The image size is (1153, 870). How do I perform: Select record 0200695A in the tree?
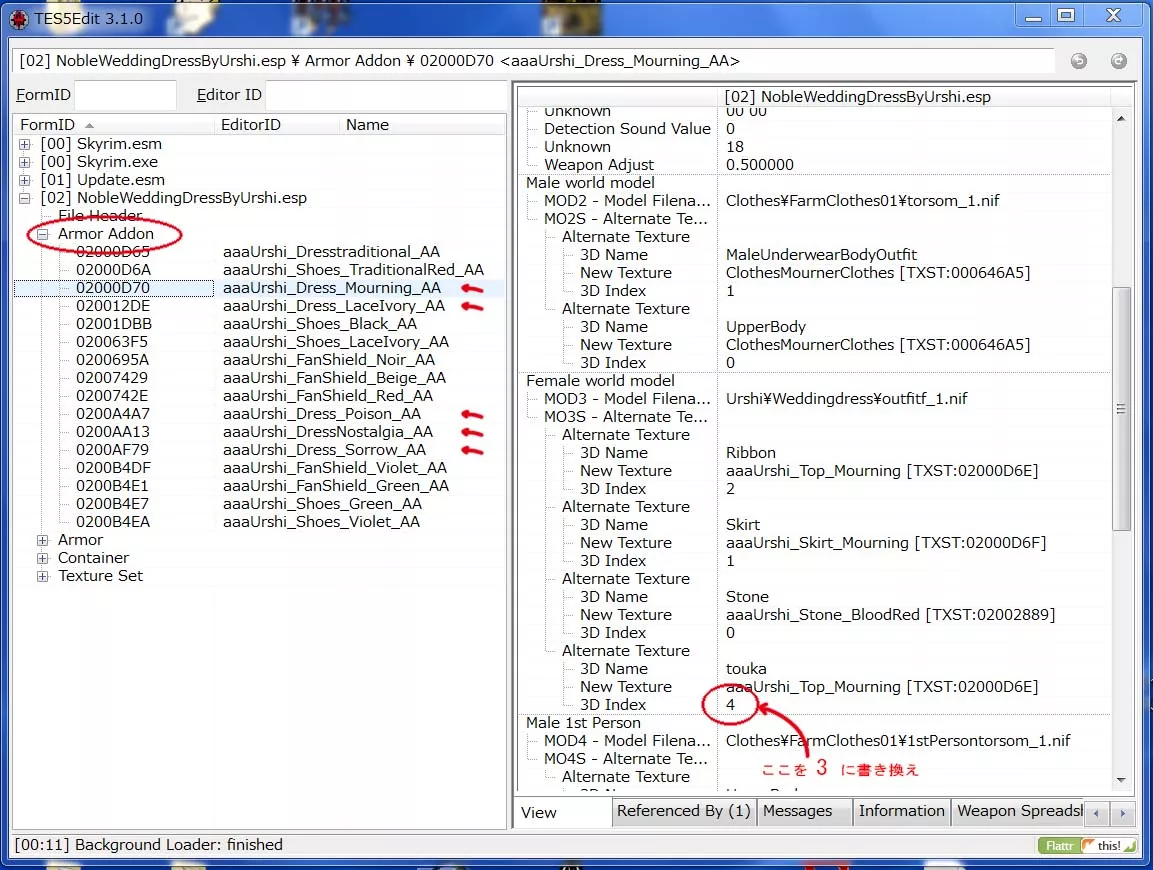[113, 360]
